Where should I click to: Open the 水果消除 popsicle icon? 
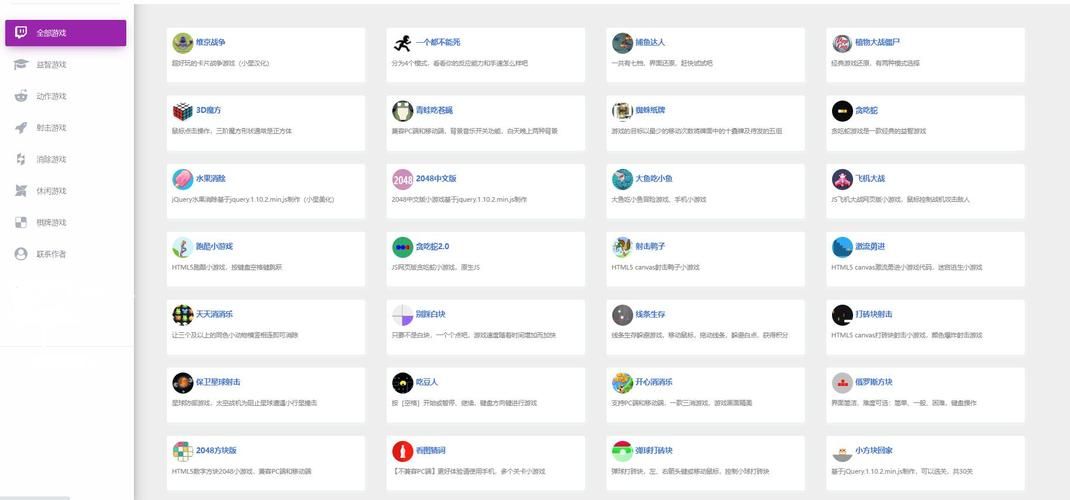[182, 179]
